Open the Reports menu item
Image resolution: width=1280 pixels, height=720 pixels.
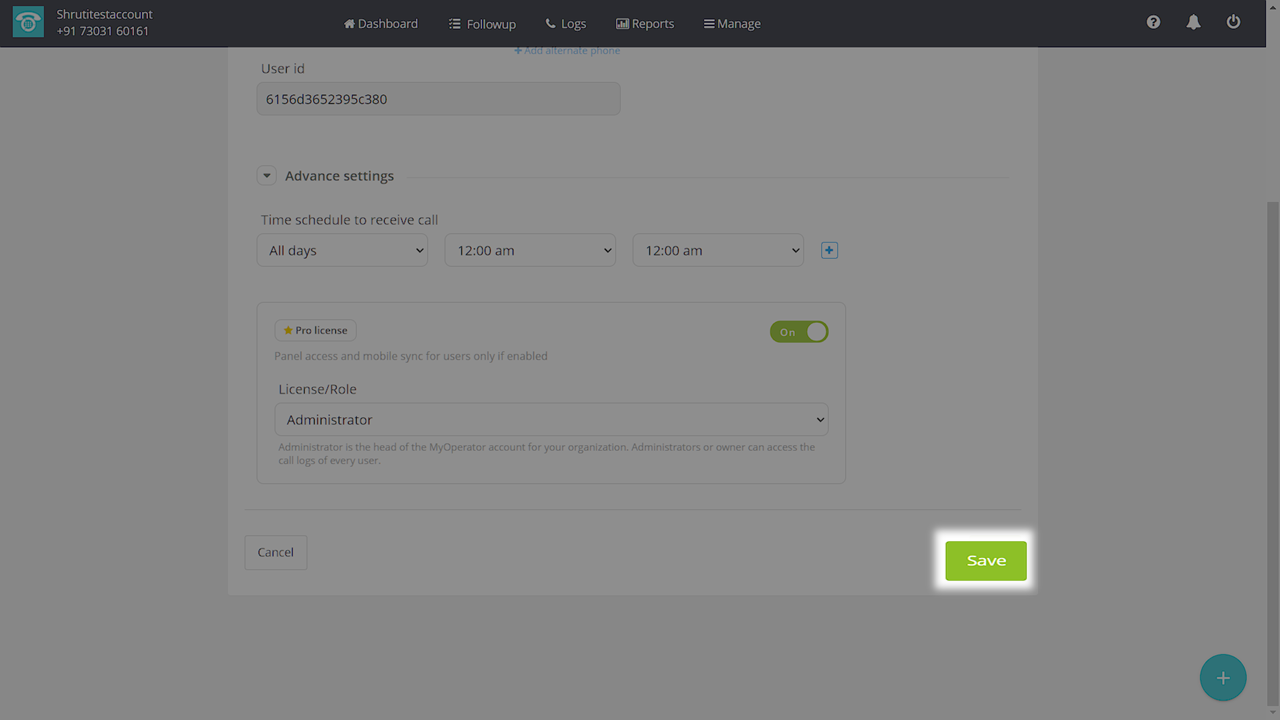645,23
